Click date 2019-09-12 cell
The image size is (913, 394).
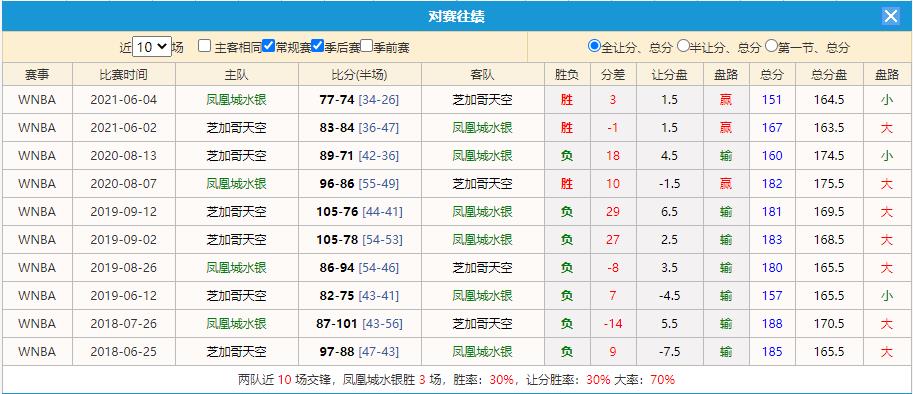[x=123, y=212]
